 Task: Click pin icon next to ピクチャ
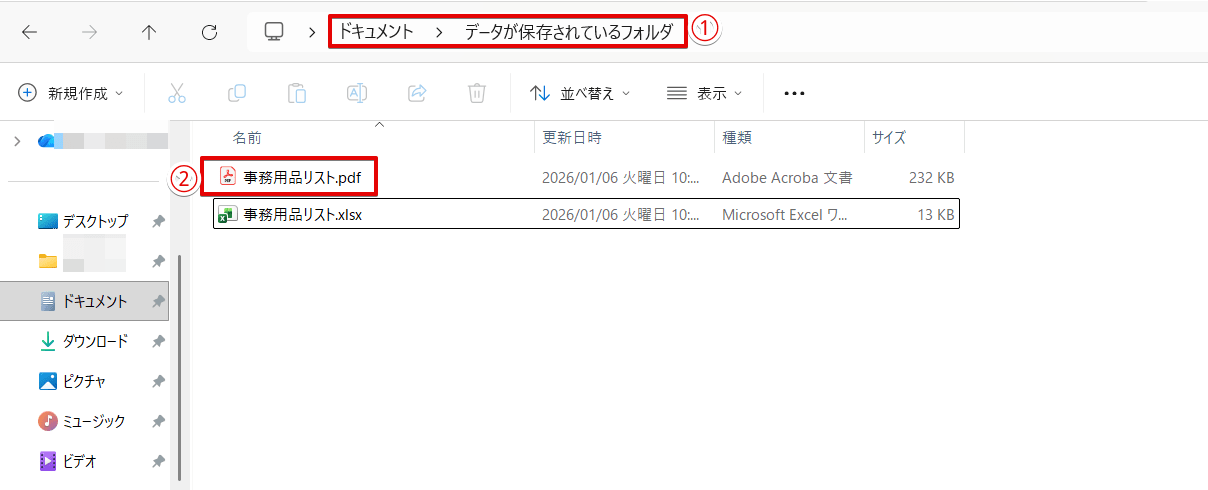tap(158, 382)
